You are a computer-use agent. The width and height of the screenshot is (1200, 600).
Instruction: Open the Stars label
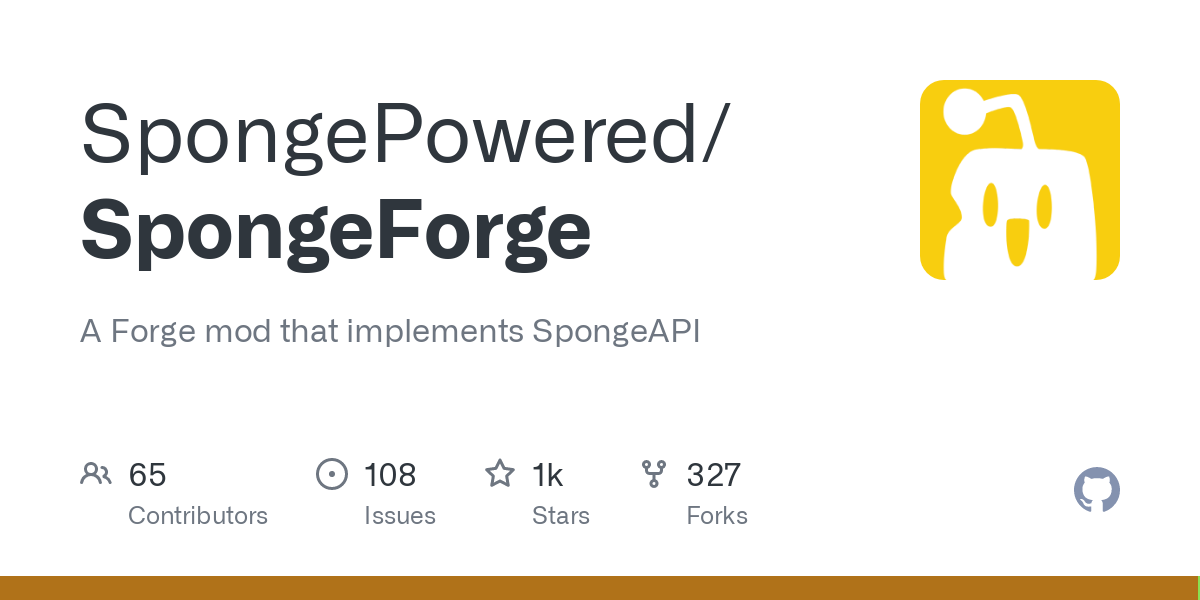(561, 516)
